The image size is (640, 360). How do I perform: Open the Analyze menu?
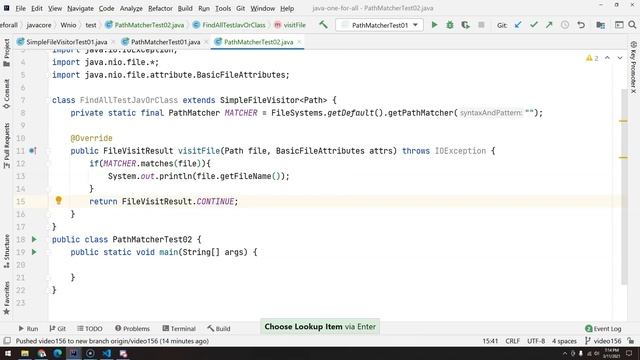click(x=131, y=8)
